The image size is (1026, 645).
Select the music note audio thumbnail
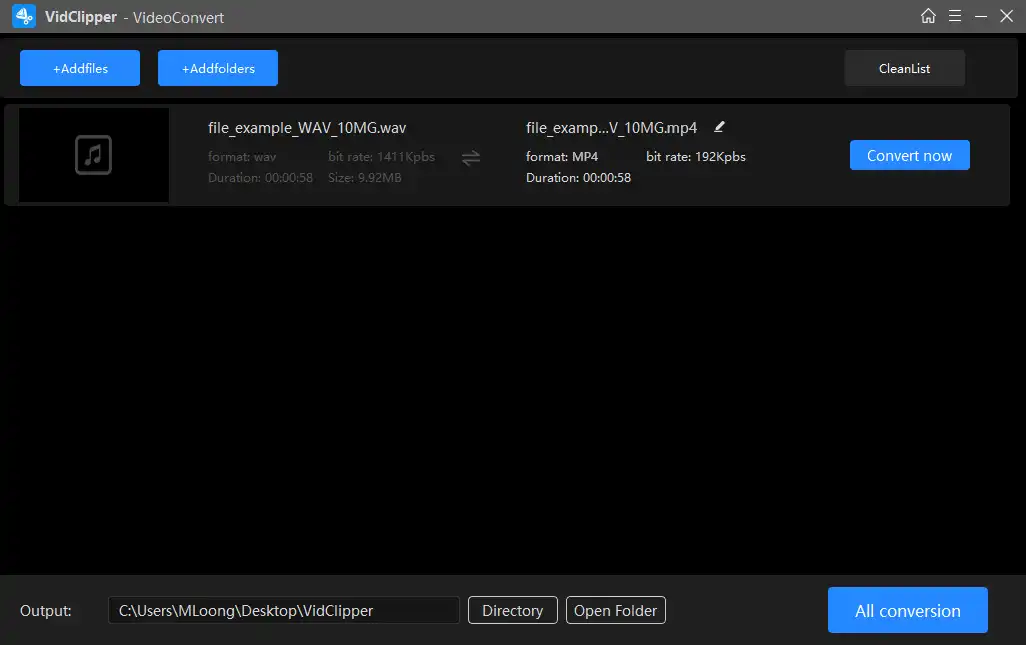pos(94,155)
